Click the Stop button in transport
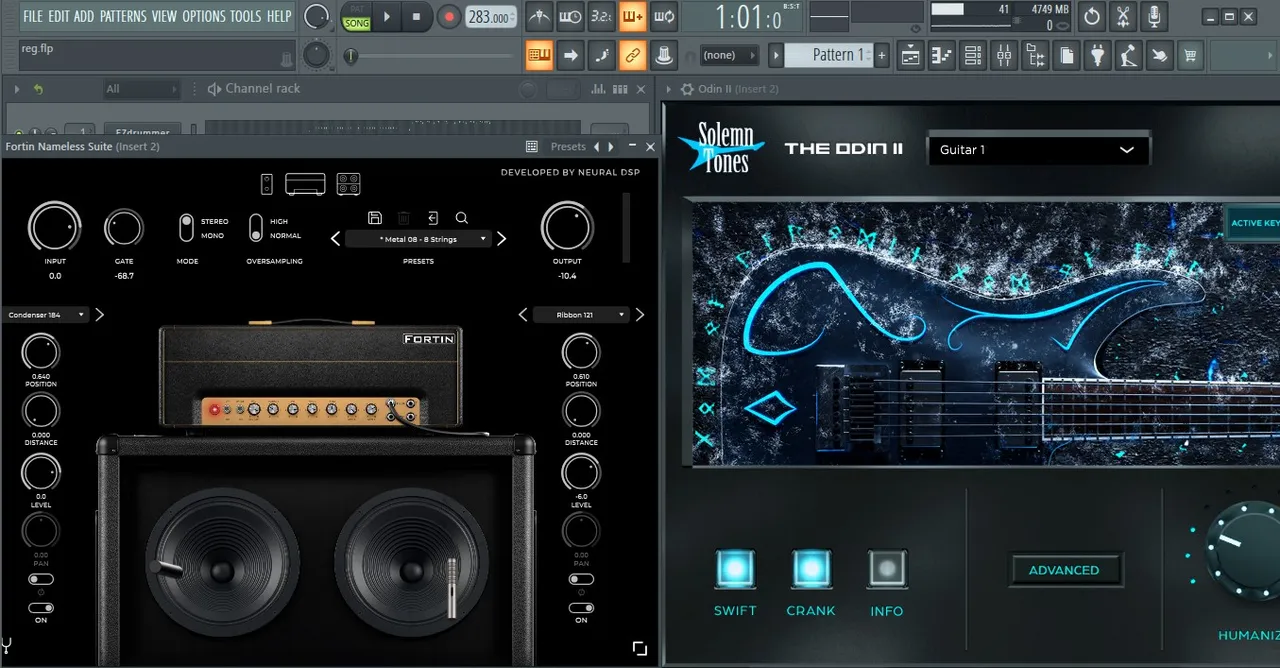 (417, 17)
